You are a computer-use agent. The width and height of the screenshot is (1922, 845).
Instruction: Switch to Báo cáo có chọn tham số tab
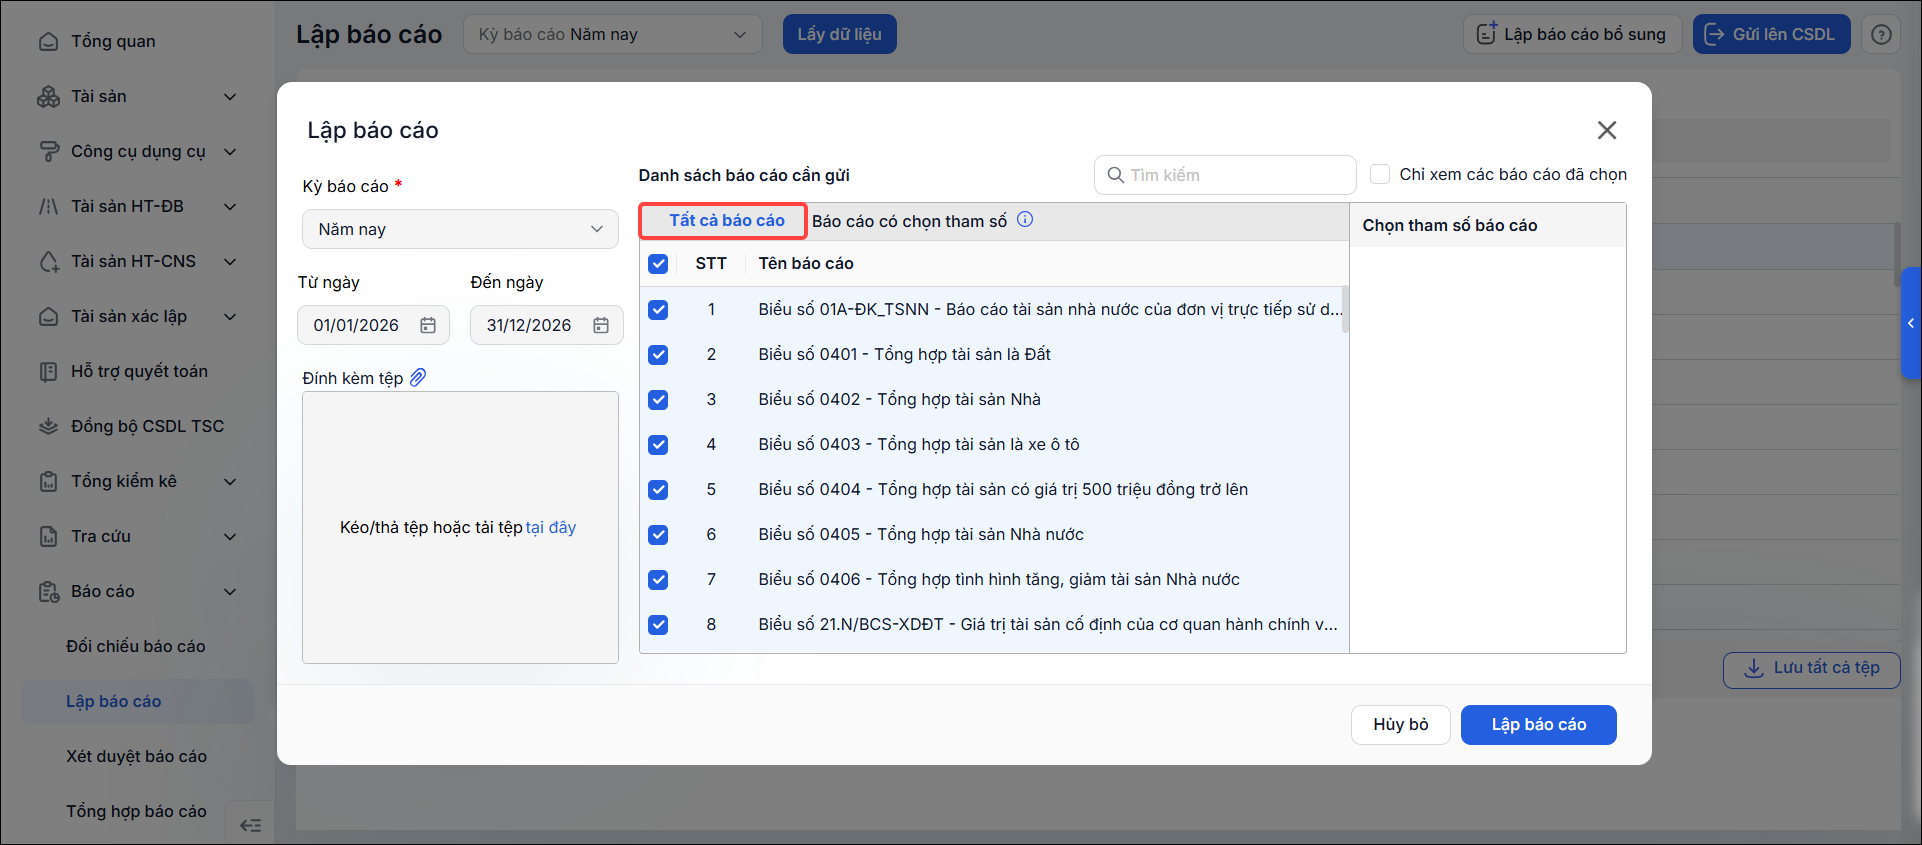click(909, 221)
